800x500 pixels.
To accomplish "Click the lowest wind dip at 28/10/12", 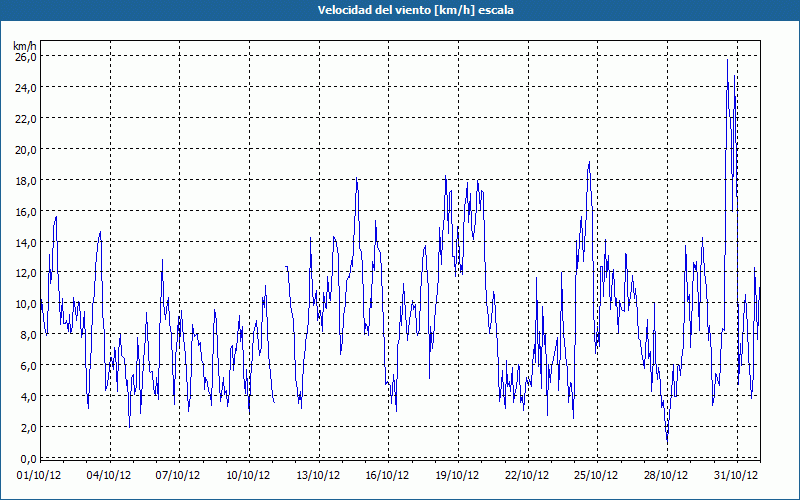I will pyautogui.click(x=667, y=442).
